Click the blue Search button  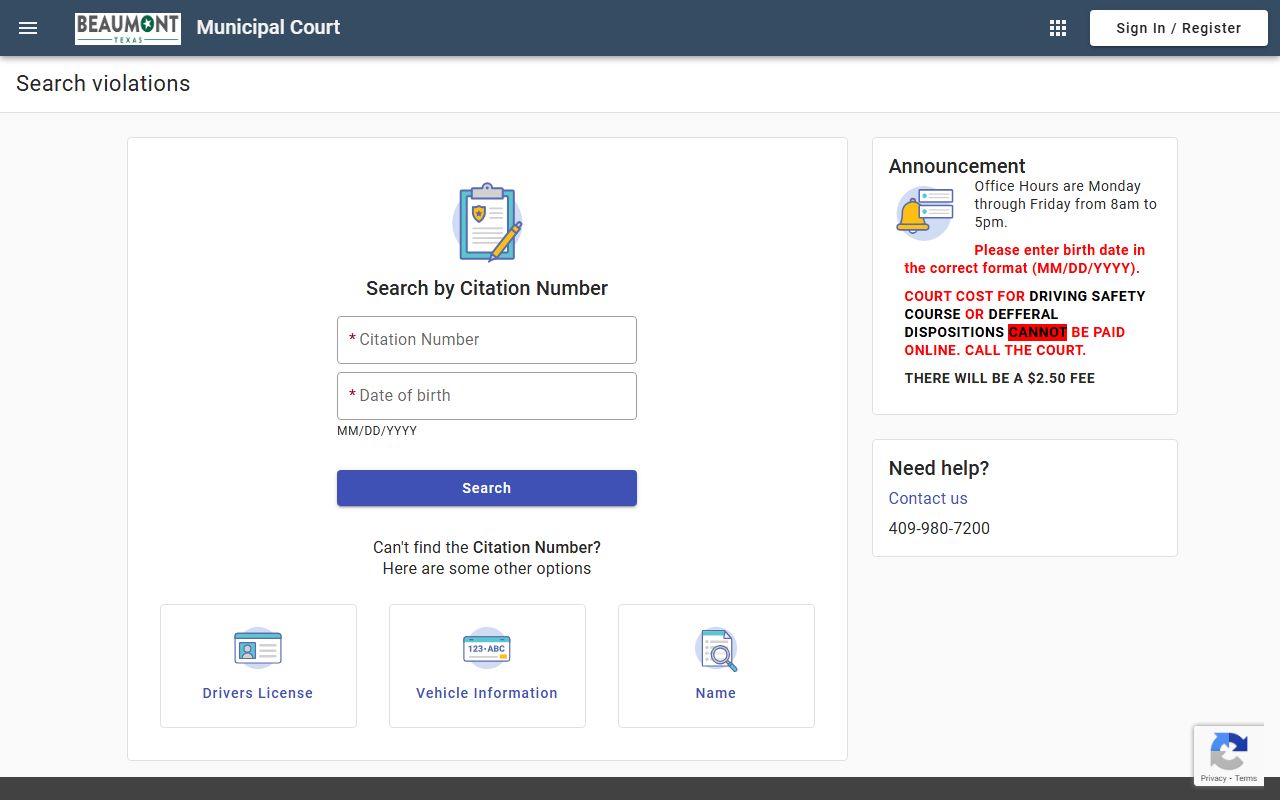pyautogui.click(x=487, y=488)
